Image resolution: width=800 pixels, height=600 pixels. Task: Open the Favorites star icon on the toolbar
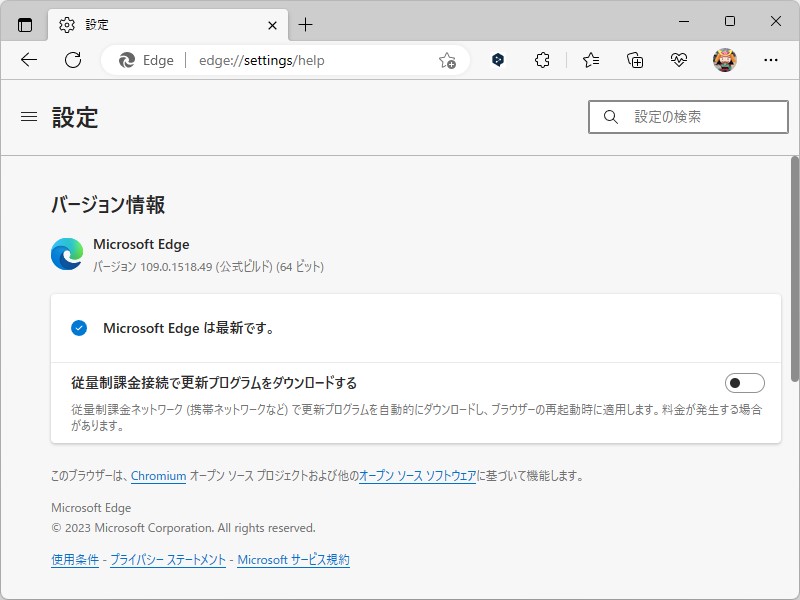tap(590, 60)
